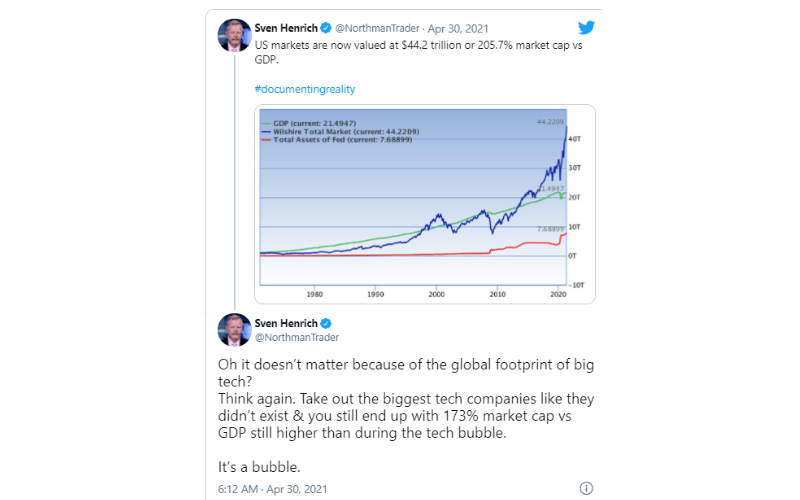800x500 pixels.
Task: Click the "It's a bubble." tweet text
Action: [259, 467]
